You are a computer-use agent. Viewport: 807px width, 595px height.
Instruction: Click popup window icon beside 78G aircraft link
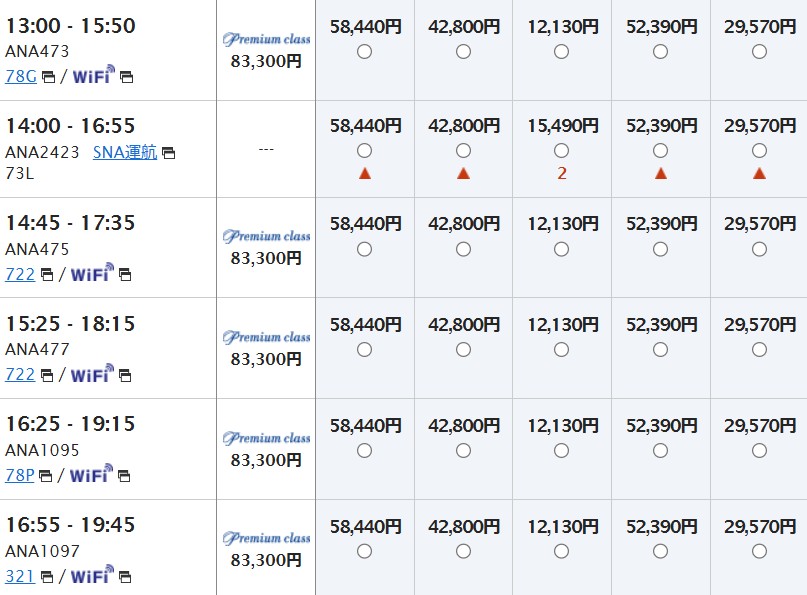point(48,76)
